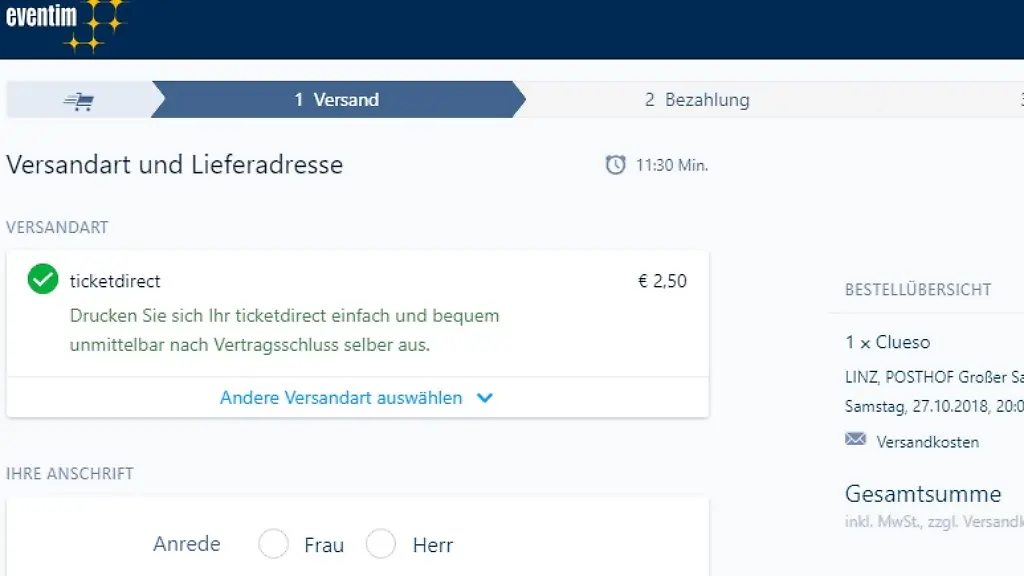The image size is (1024, 576).
Task: Click the green ticketdirect checkmark icon
Action: tap(43, 280)
